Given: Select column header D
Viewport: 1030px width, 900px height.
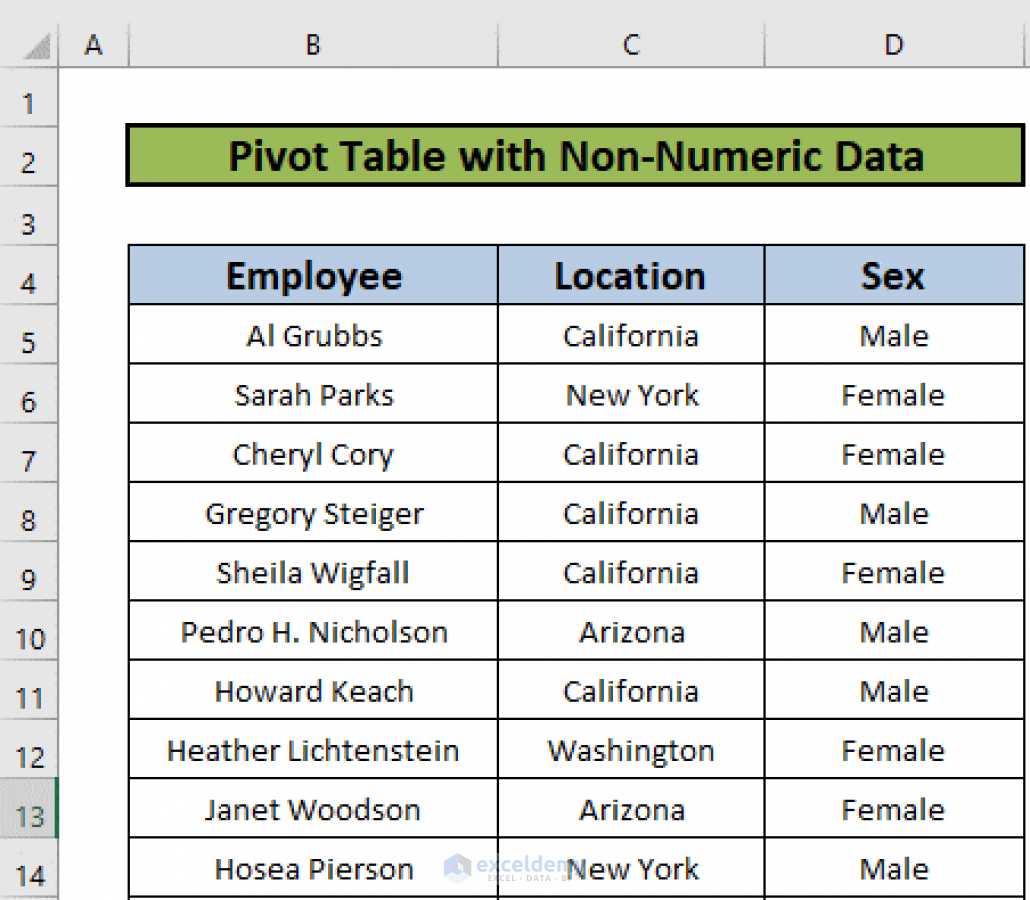Looking at the screenshot, I should click(893, 44).
